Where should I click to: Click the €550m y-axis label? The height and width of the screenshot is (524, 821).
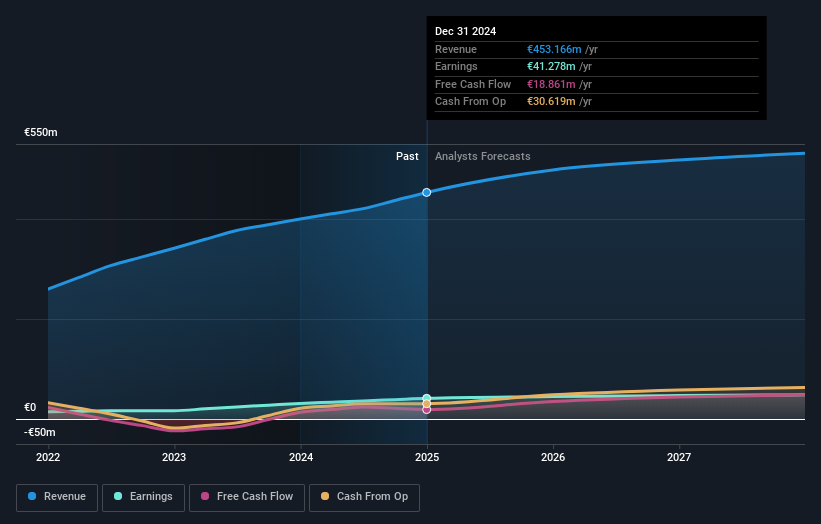[41, 132]
